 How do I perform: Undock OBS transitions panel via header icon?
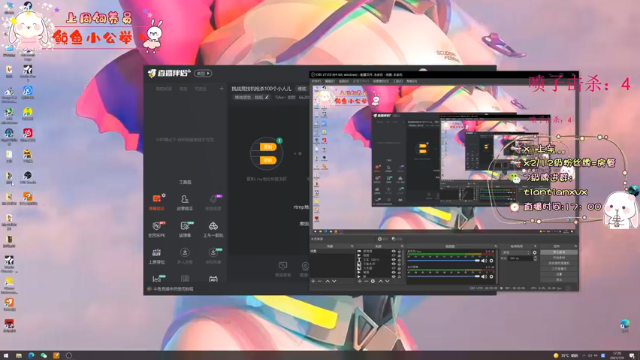[x=535, y=246]
